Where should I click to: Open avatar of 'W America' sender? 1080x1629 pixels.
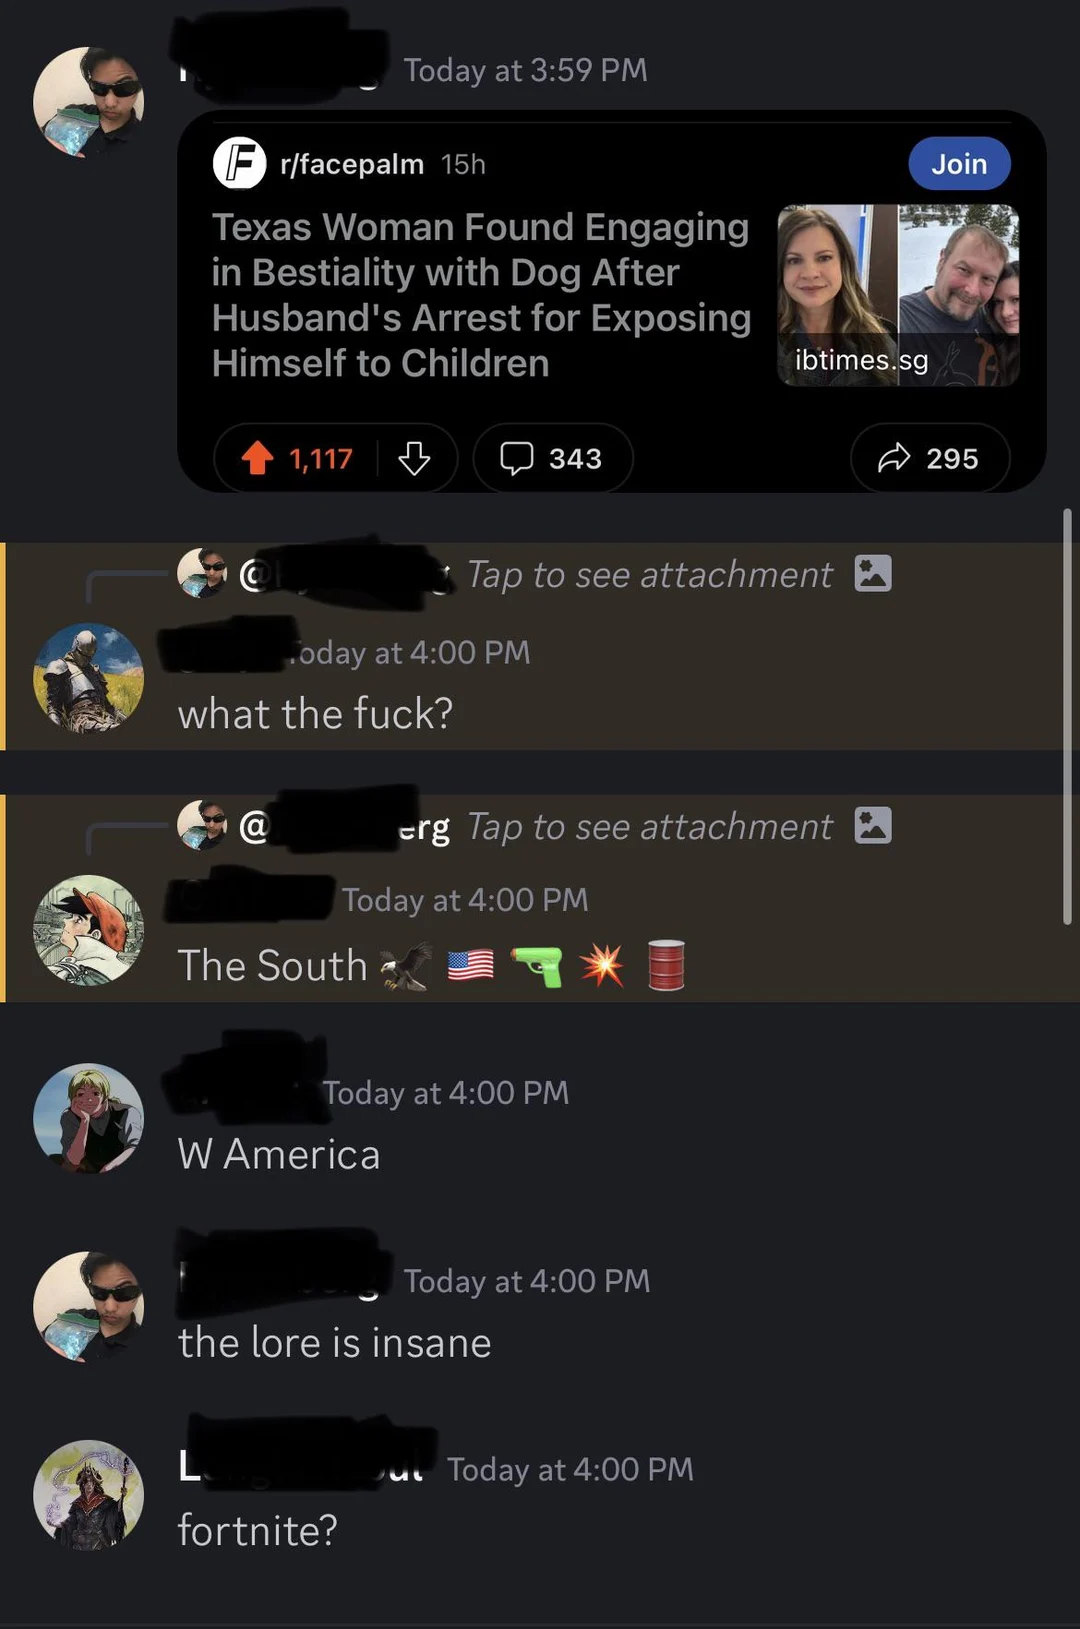click(88, 1118)
